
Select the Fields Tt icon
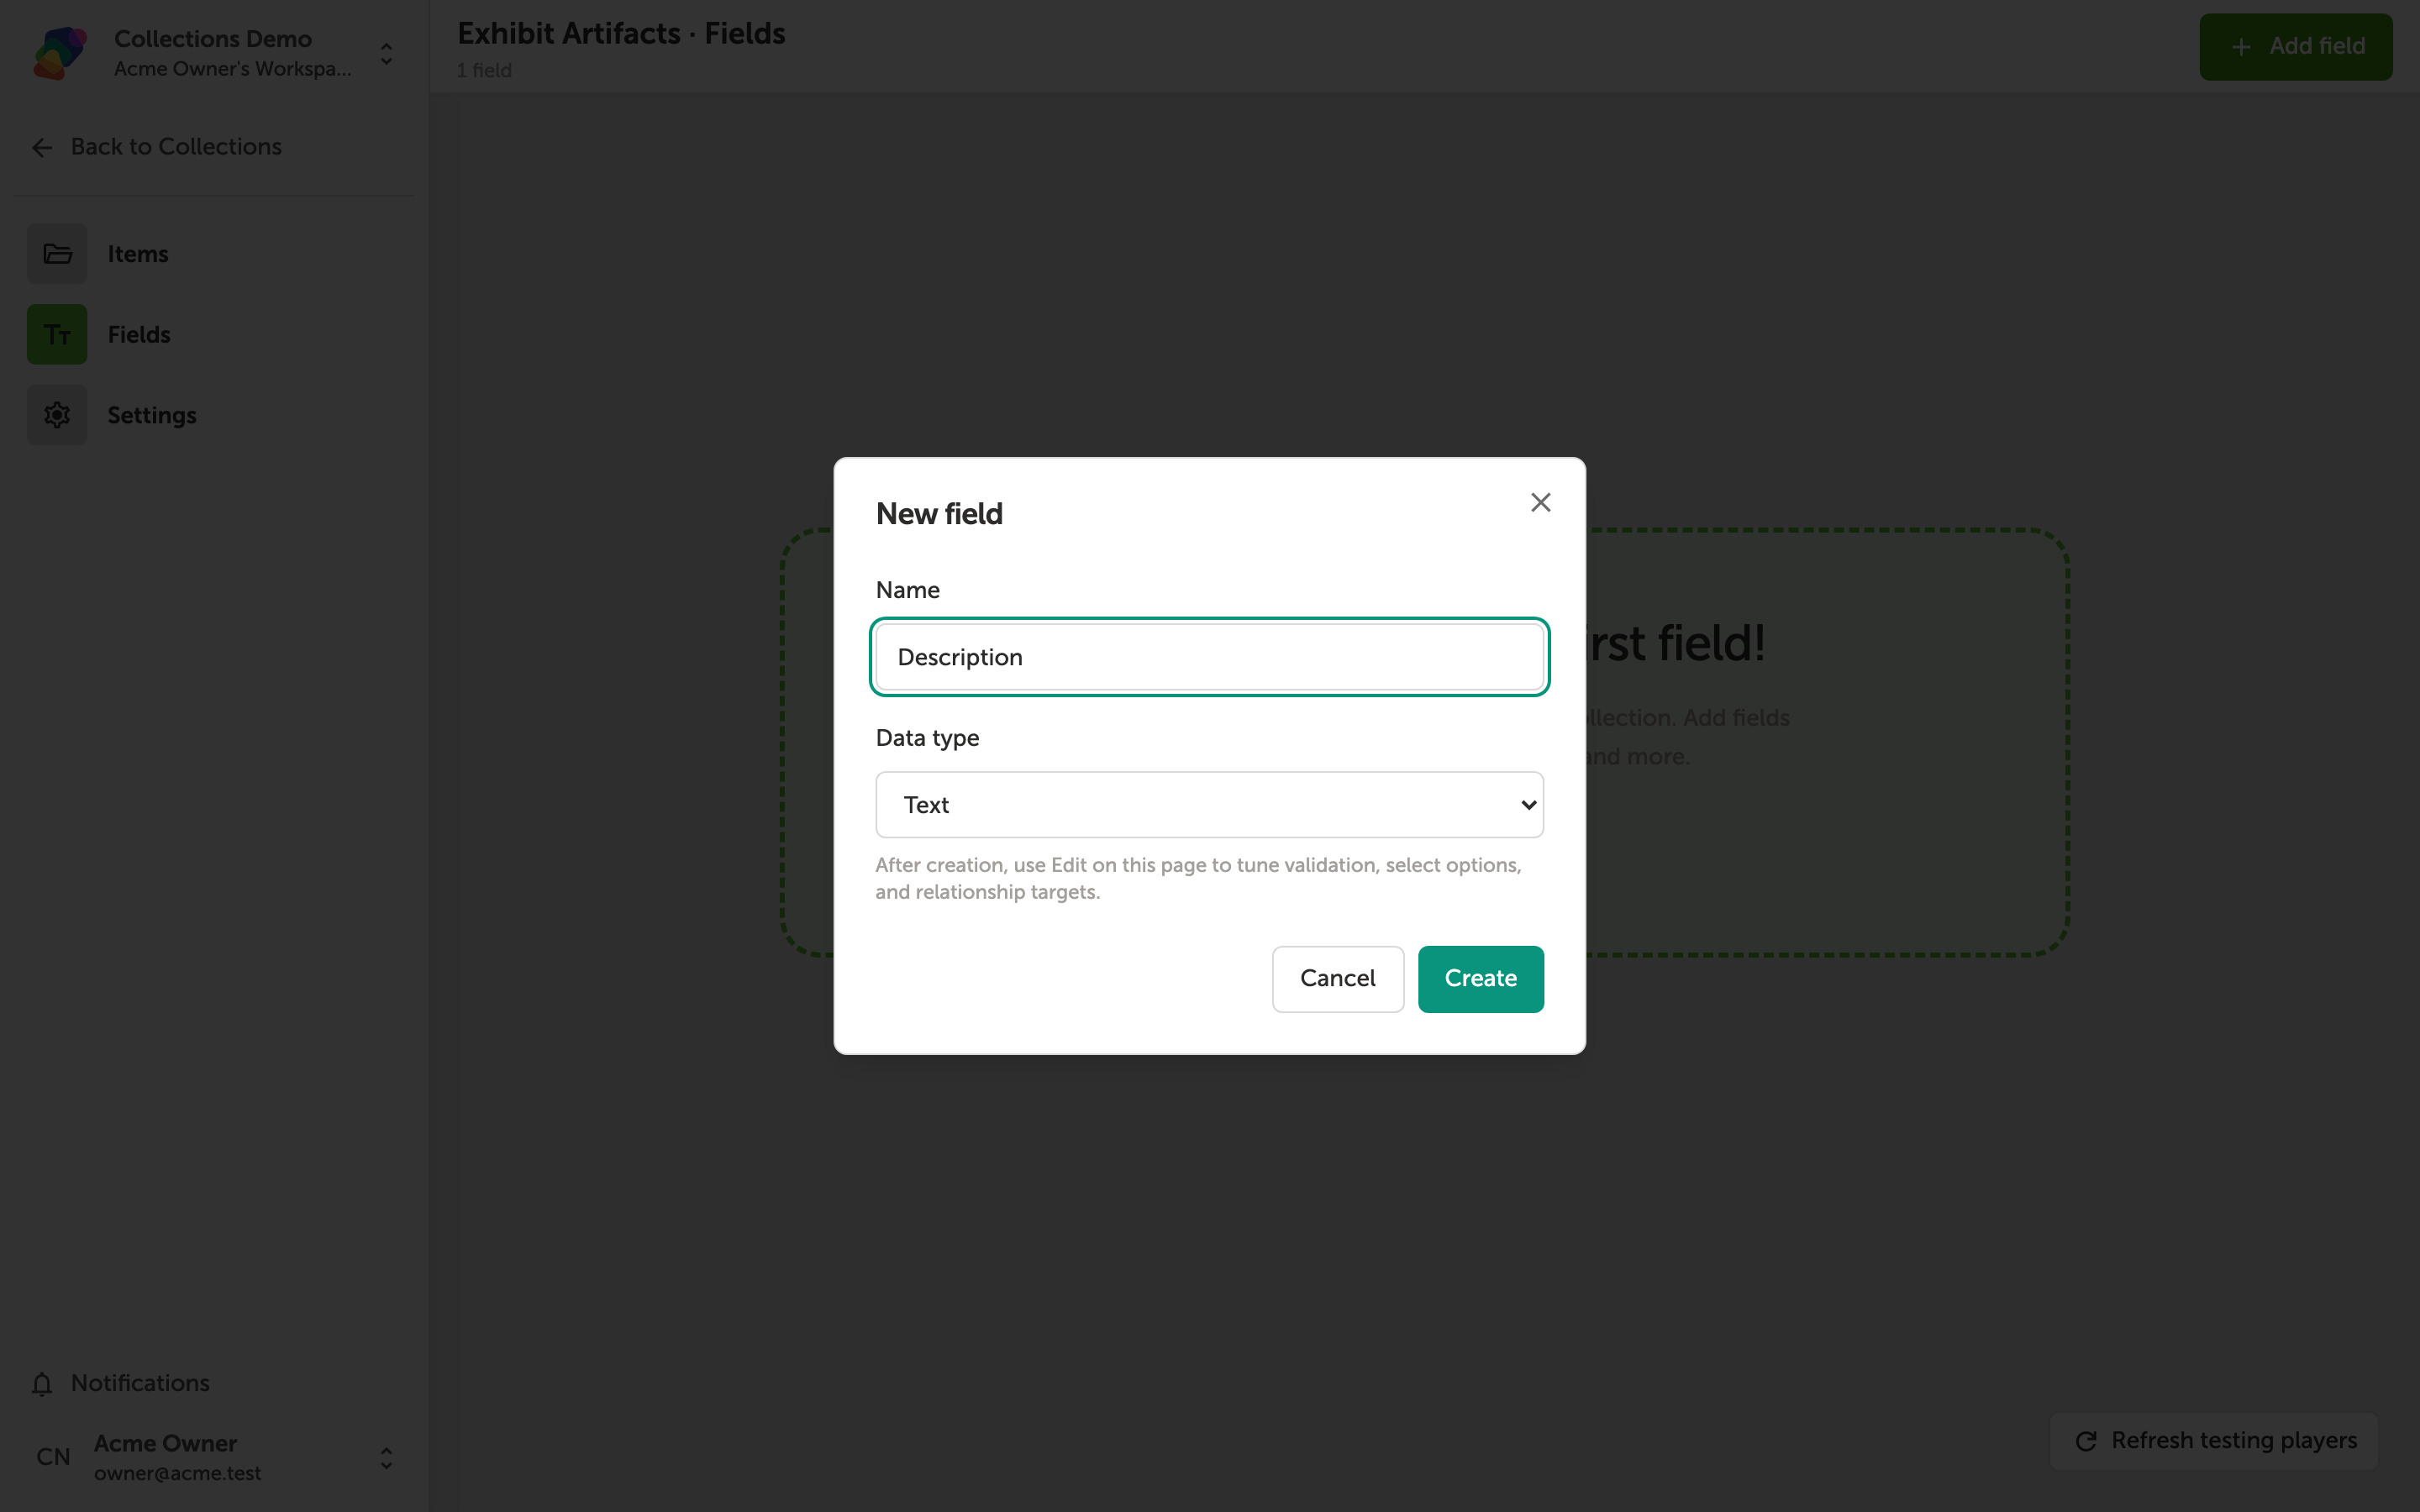point(57,334)
